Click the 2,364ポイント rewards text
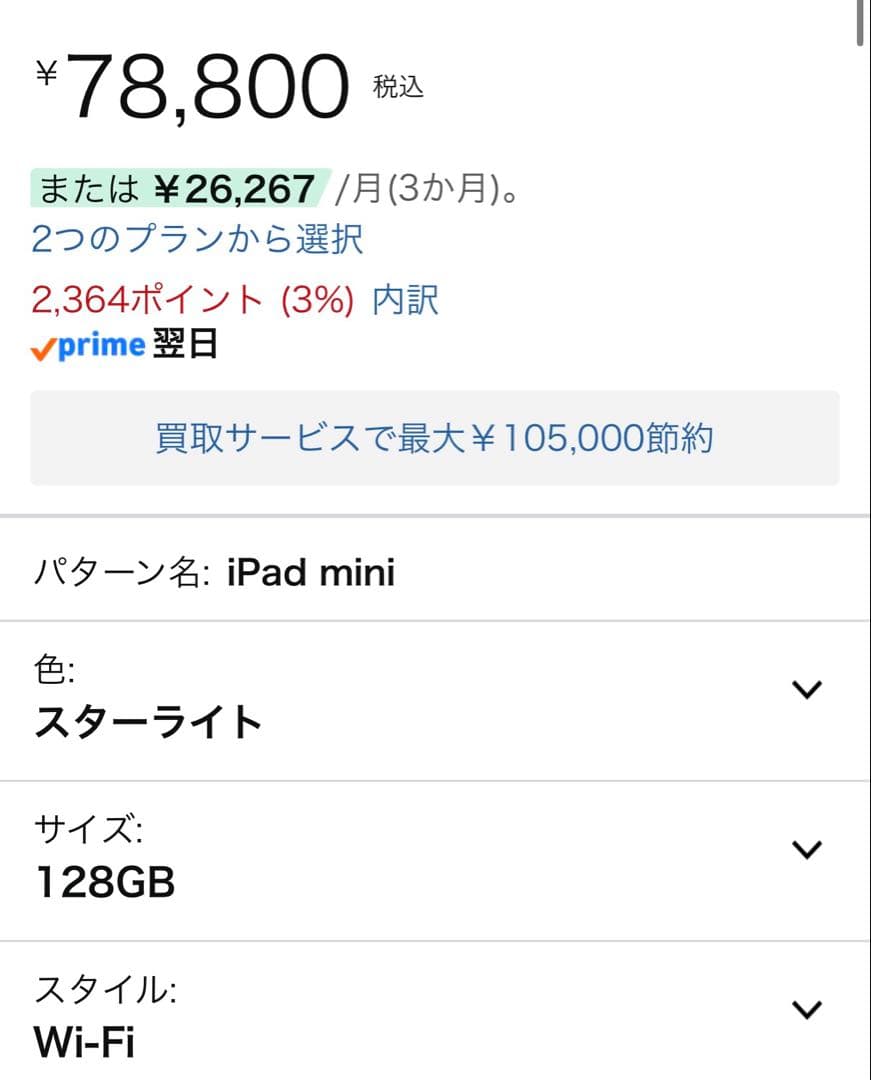The image size is (871, 1080). 135,298
